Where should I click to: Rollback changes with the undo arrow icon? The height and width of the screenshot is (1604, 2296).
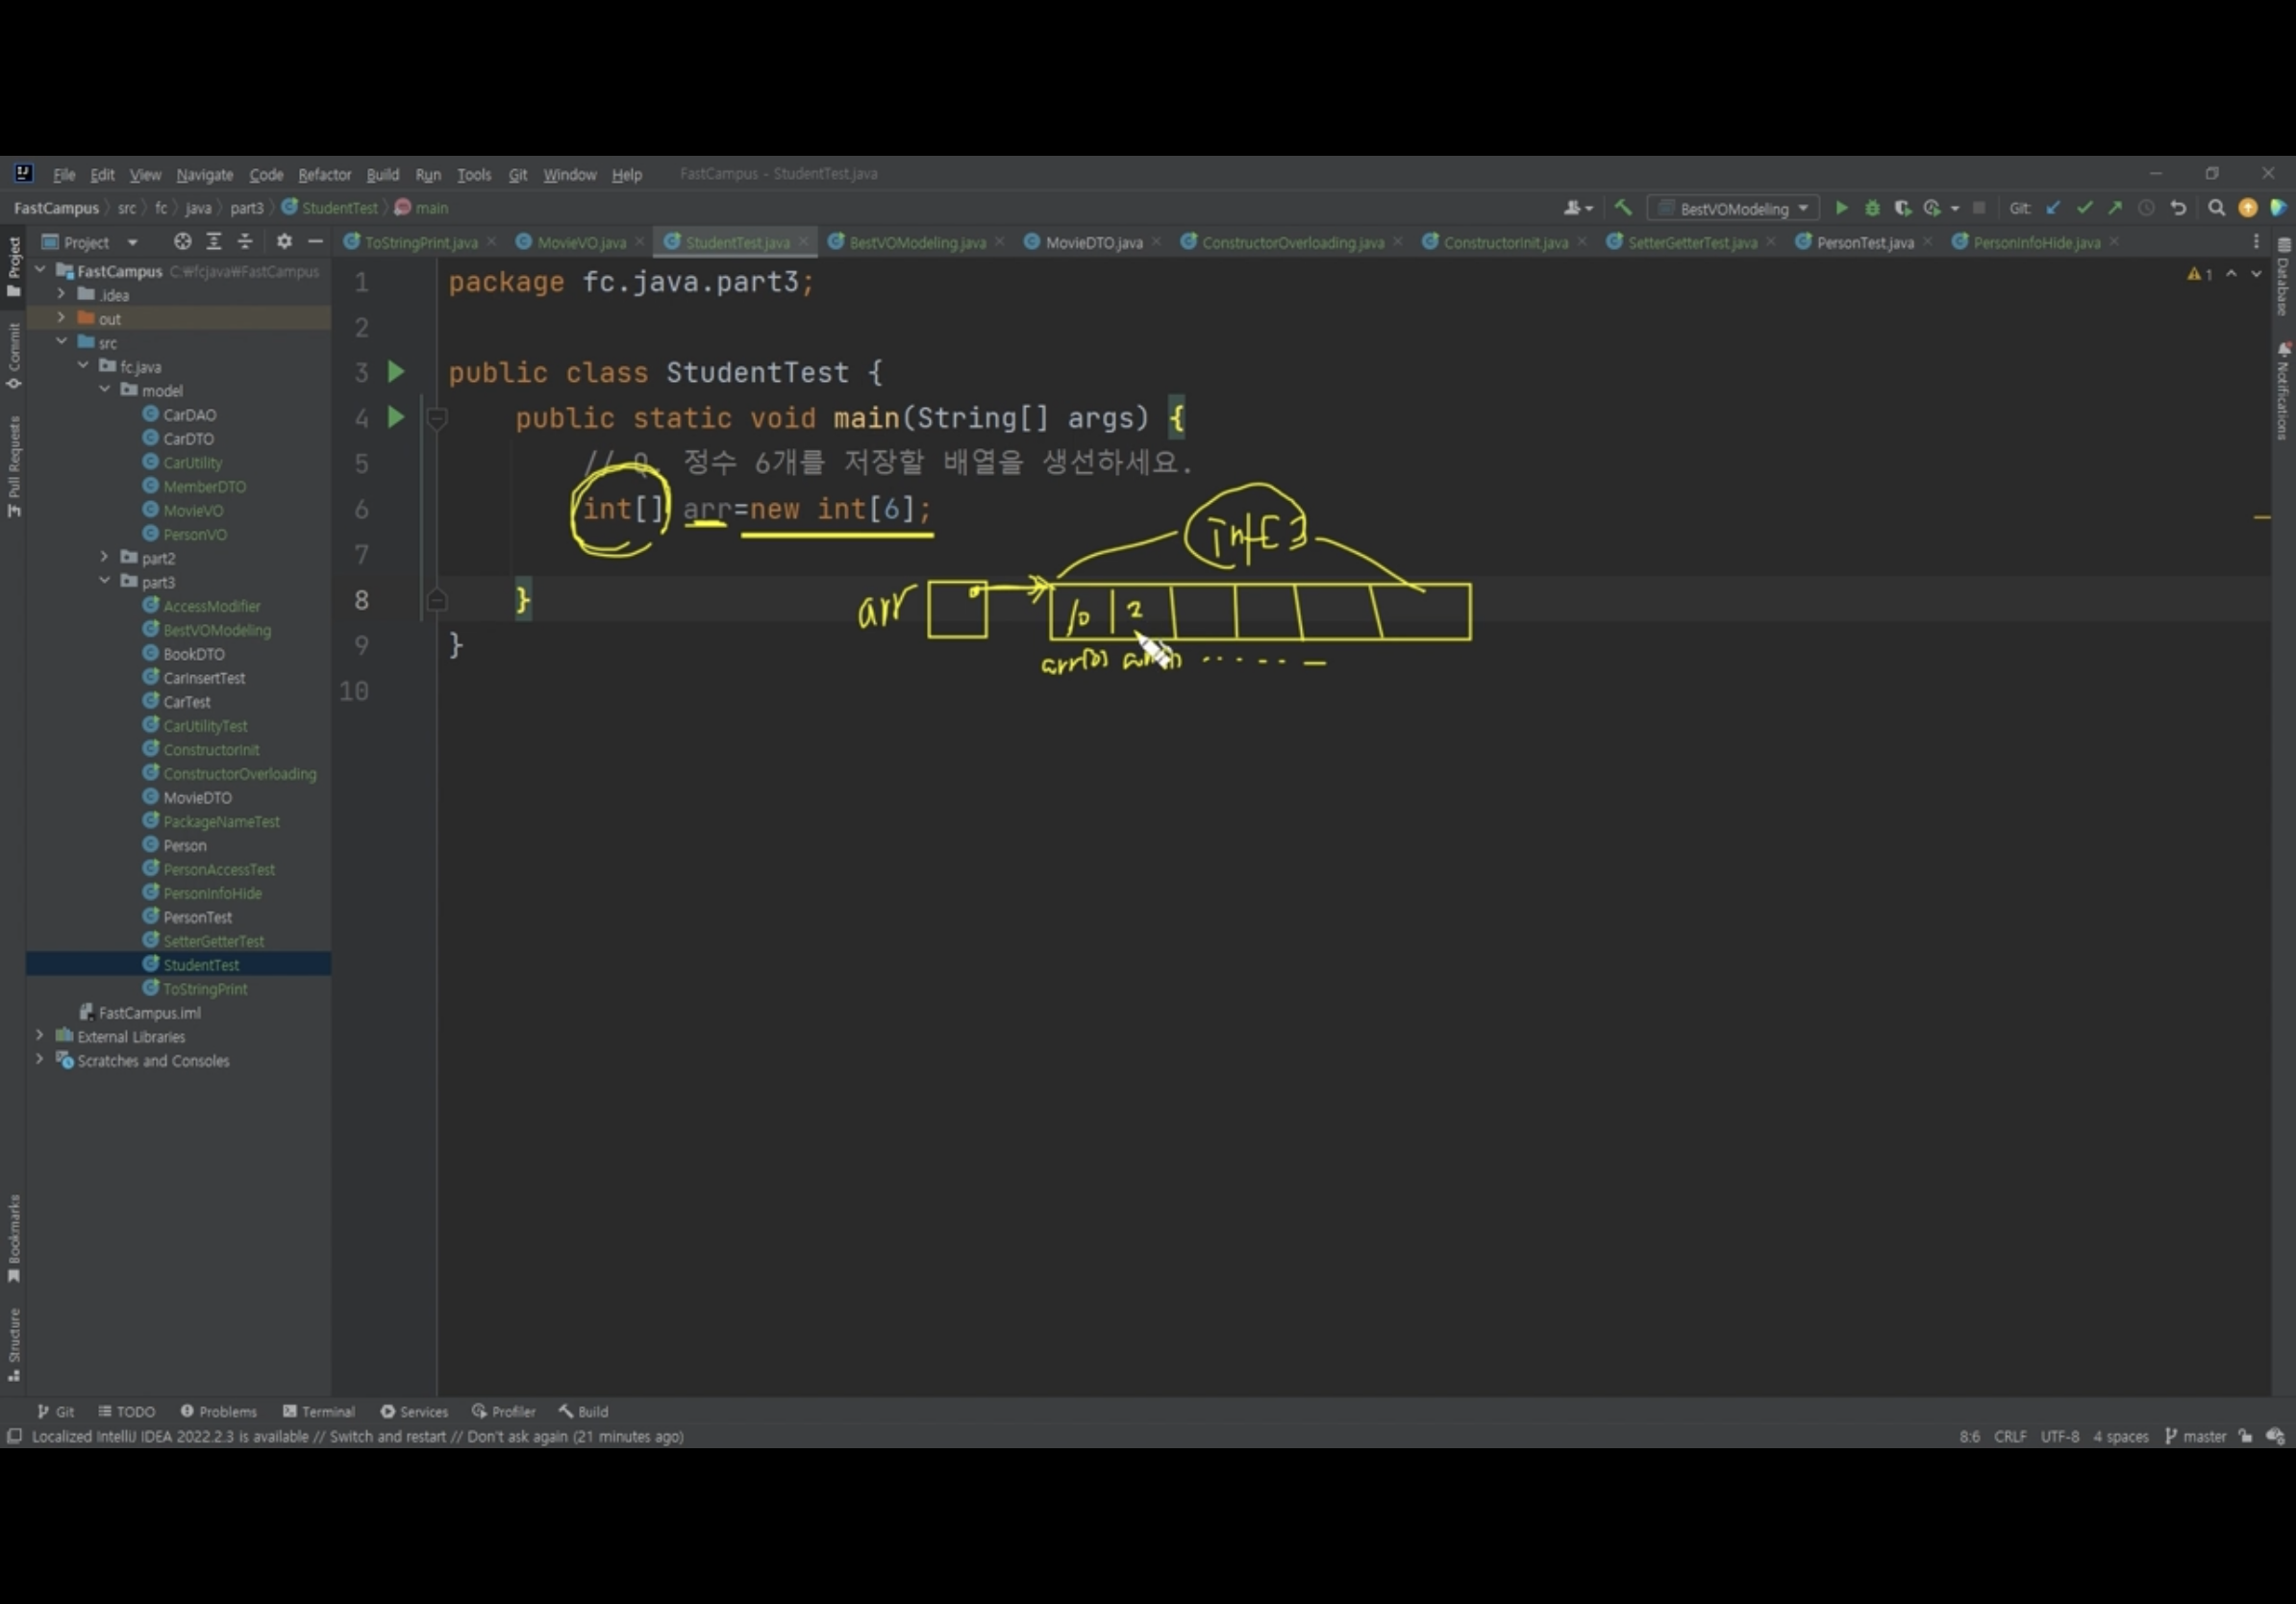tap(2178, 208)
